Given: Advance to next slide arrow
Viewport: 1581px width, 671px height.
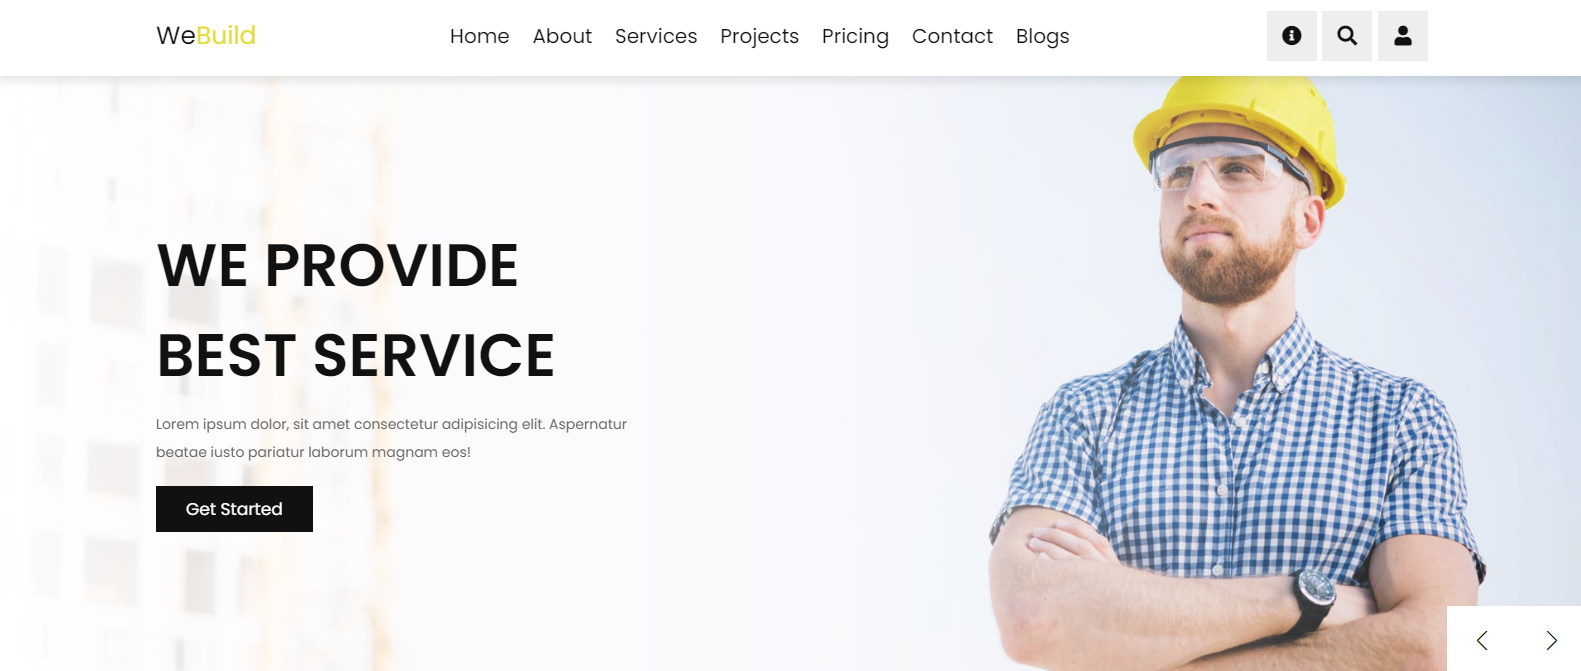Looking at the screenshot, I should coord(1551,640).
